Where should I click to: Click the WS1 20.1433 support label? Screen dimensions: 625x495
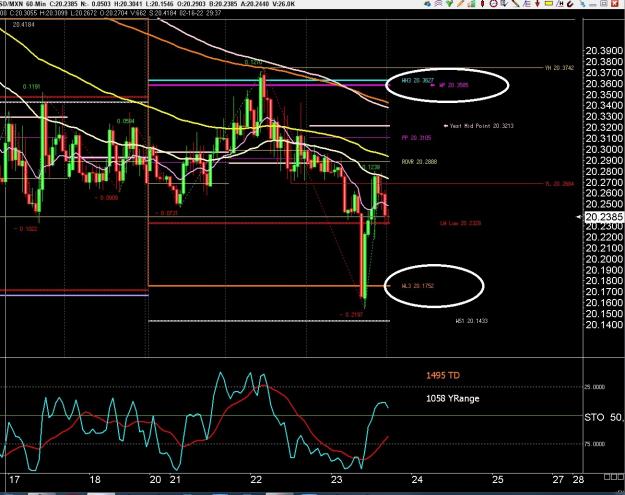pos(472,321)
